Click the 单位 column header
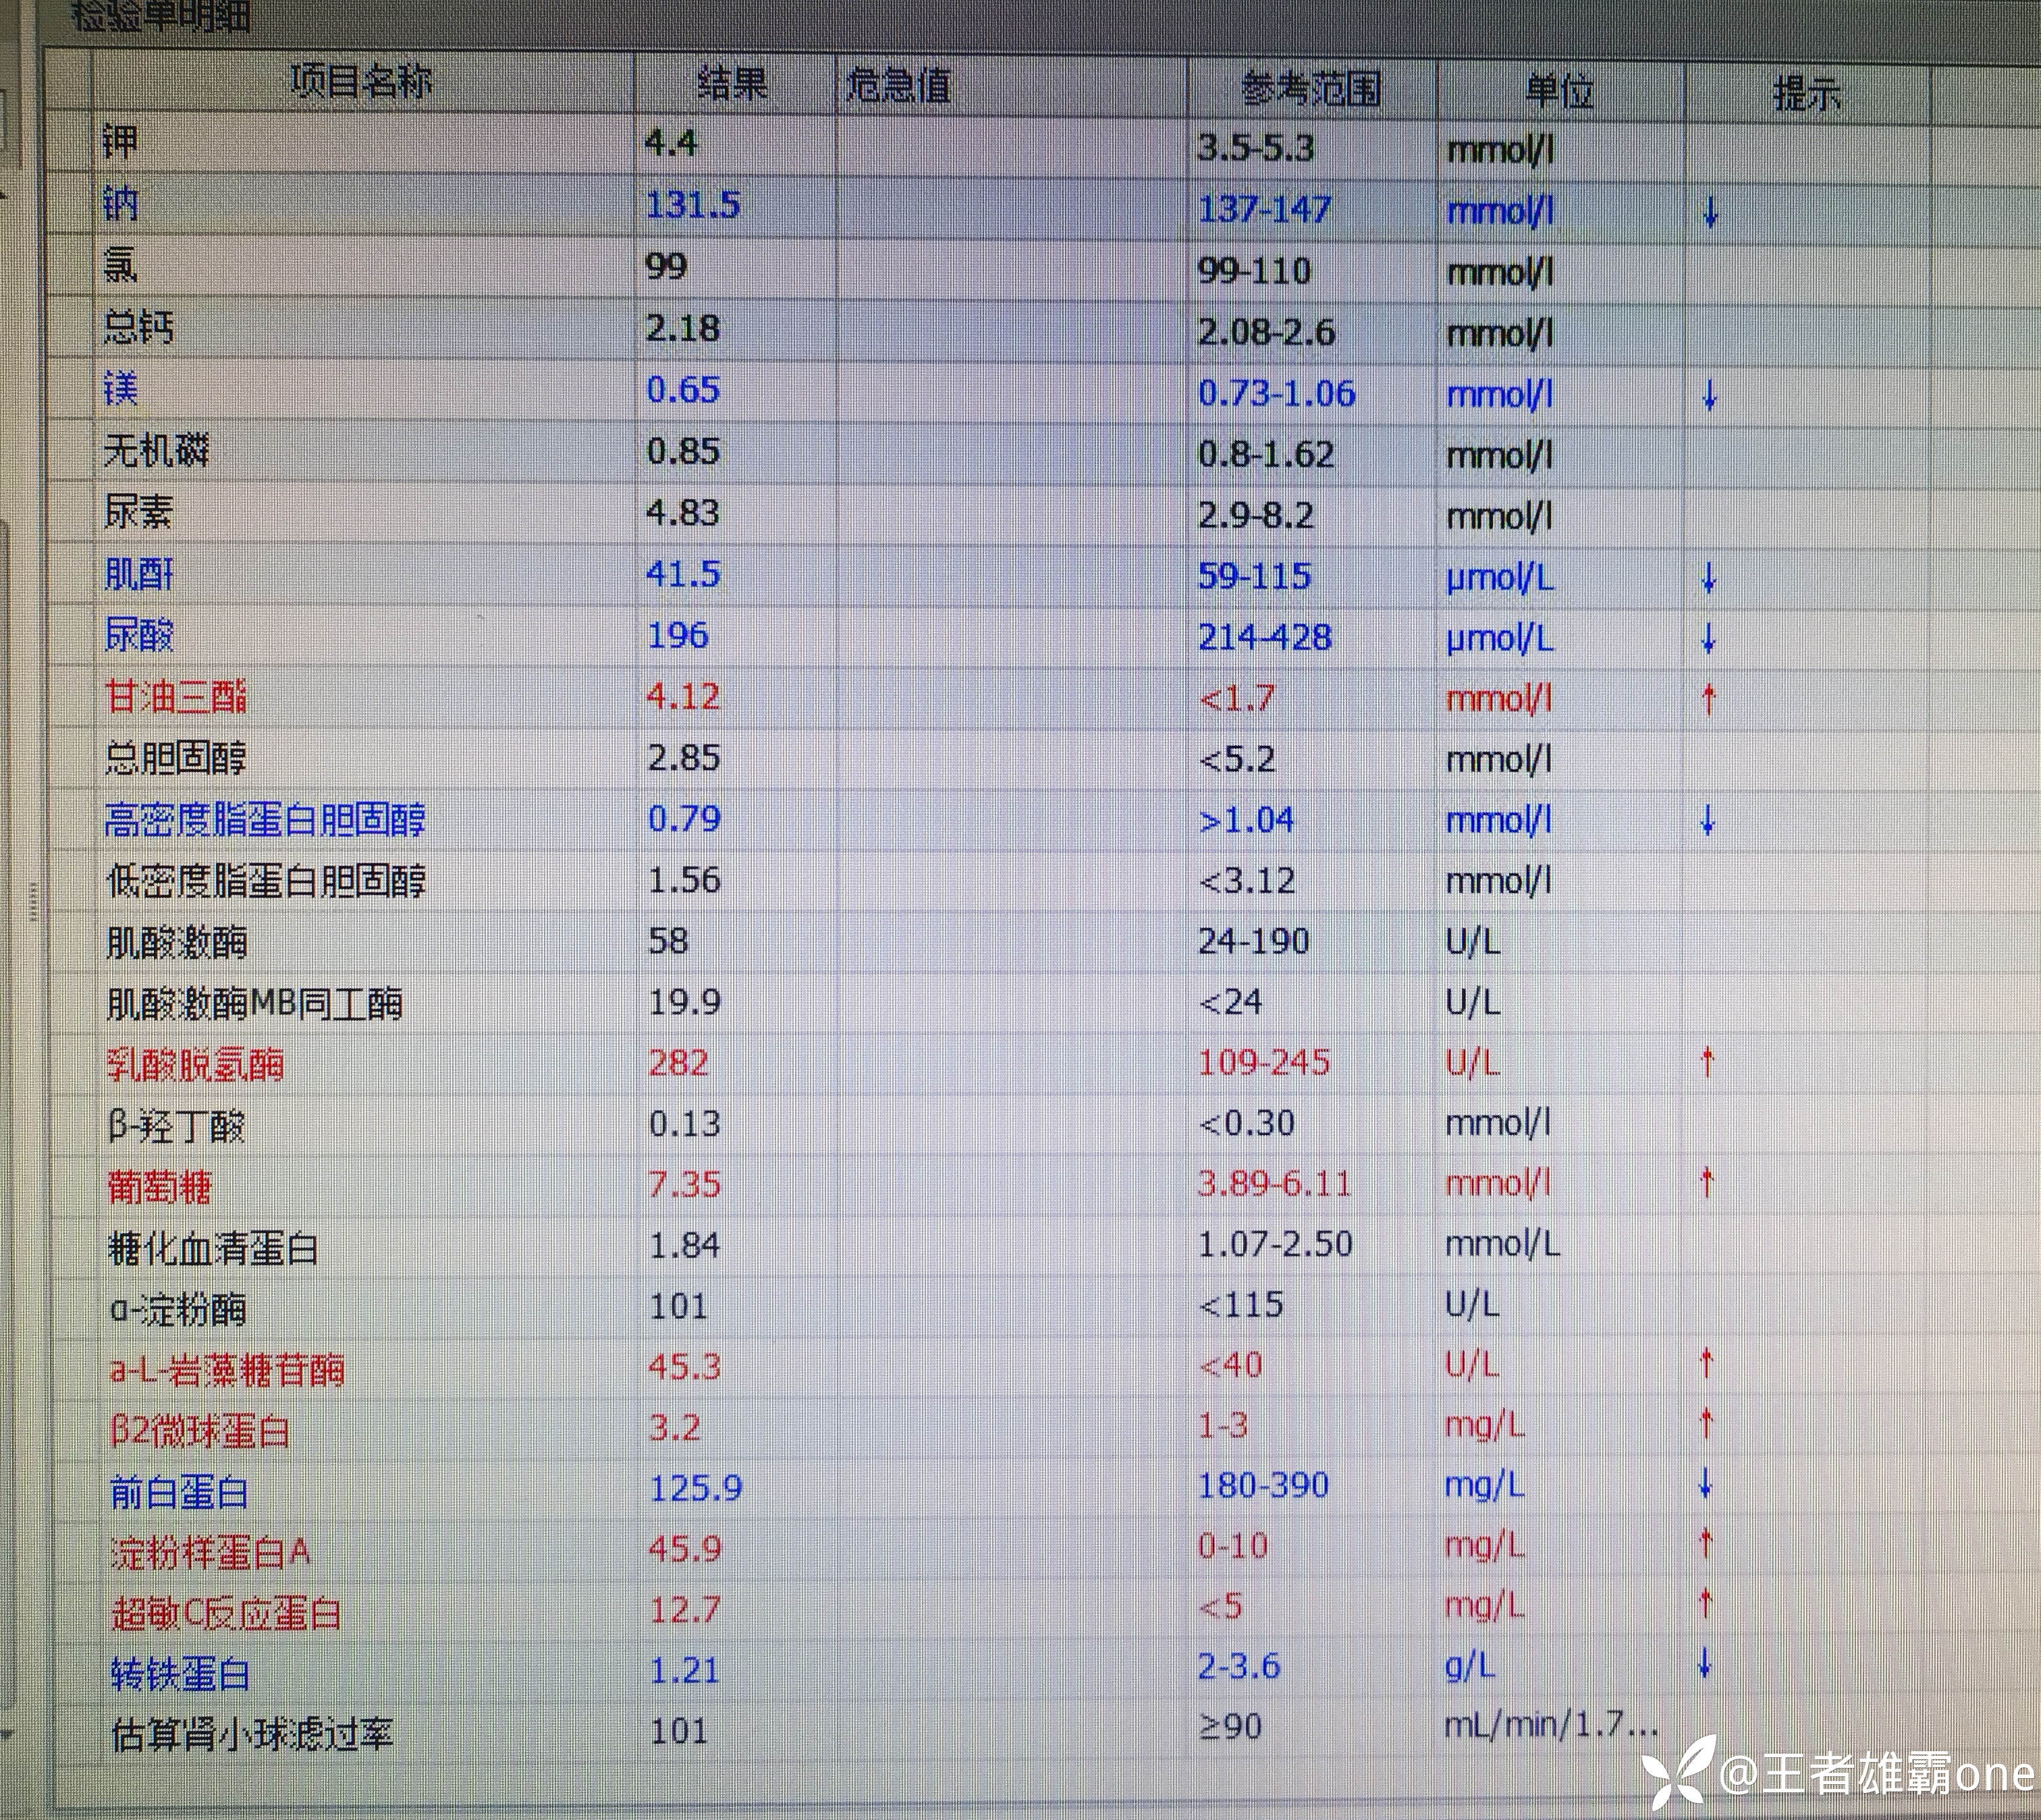Screen dimensions: 2041x1820 [x=1559, y=92]
